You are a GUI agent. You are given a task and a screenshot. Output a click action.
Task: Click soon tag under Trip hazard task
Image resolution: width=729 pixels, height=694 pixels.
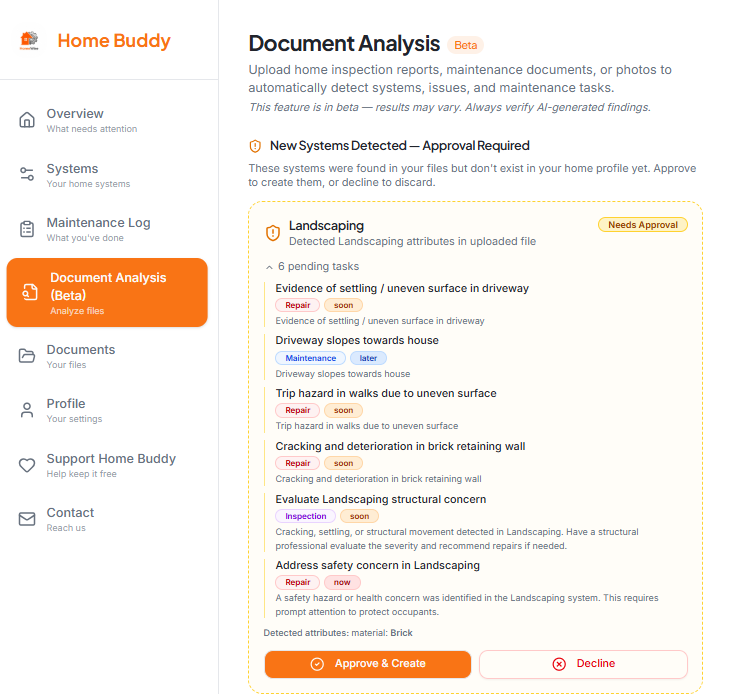point(344,410)
